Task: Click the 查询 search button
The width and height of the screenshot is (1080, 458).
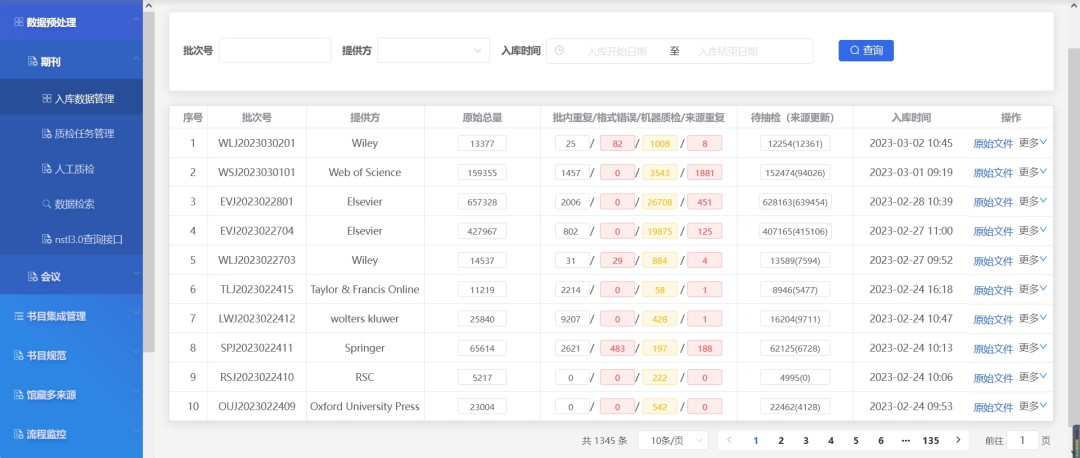Action: [x=865, y=50]
